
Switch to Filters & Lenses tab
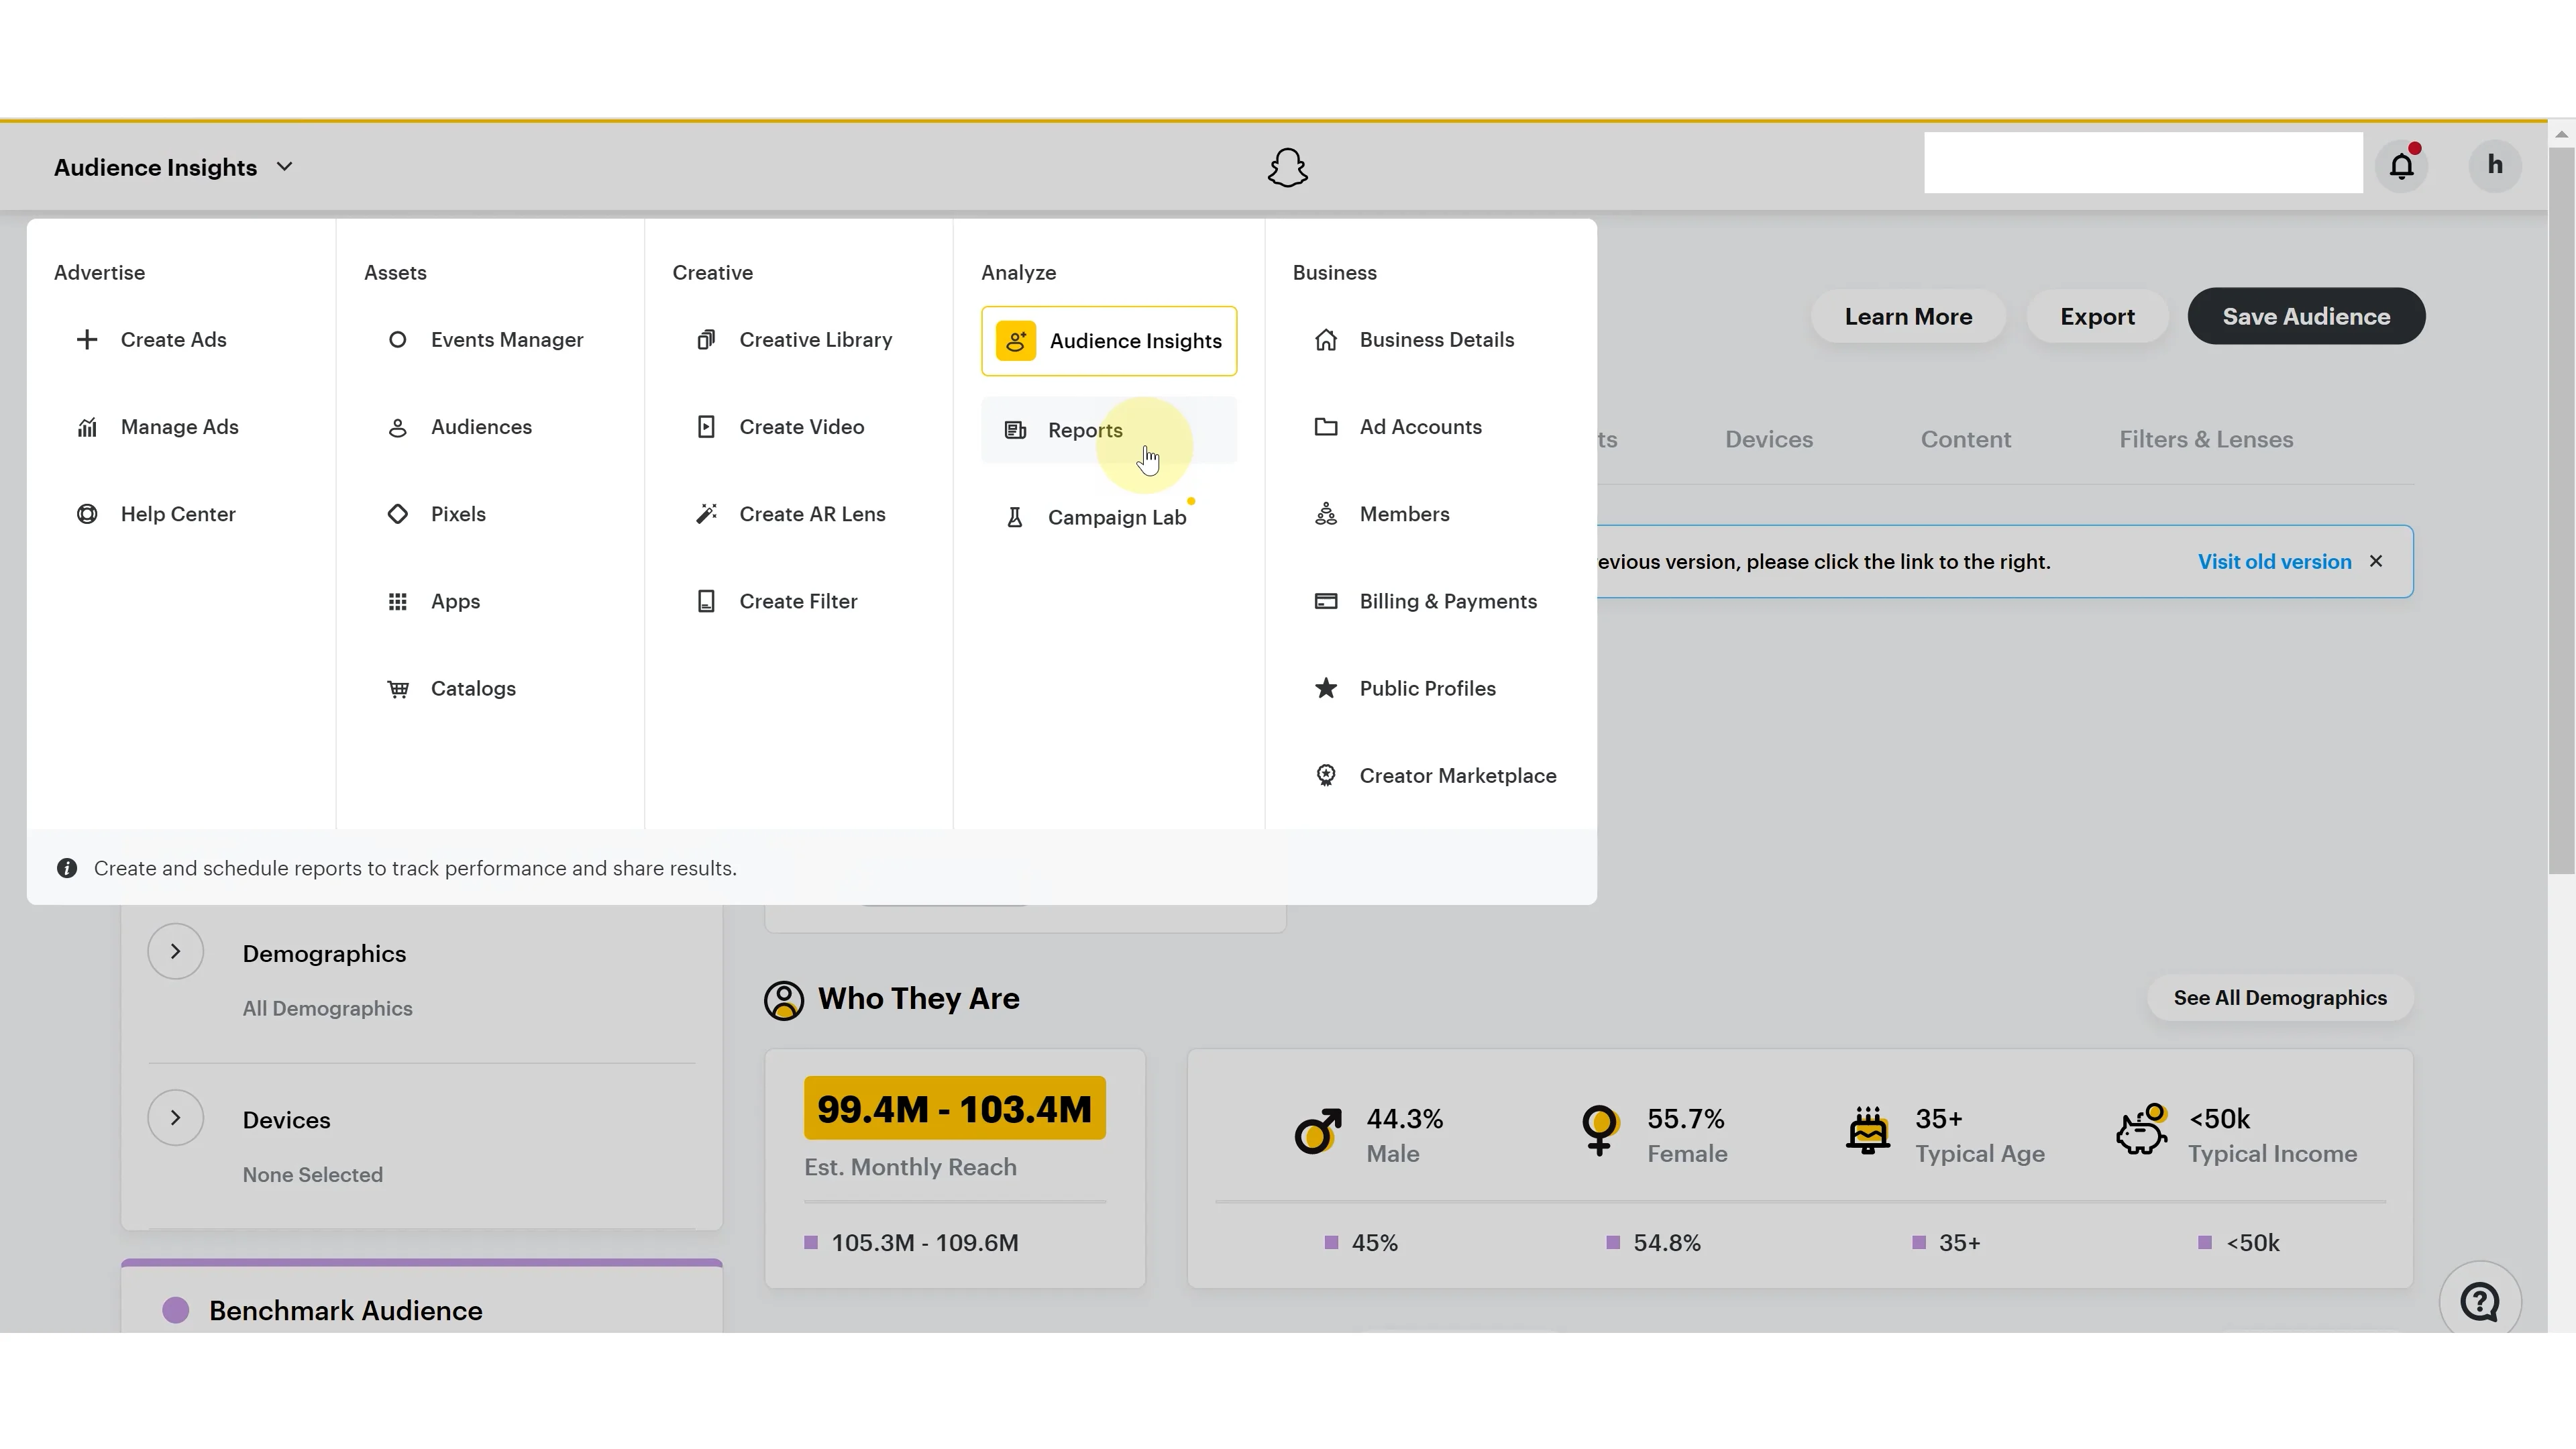coord(2206,439)
